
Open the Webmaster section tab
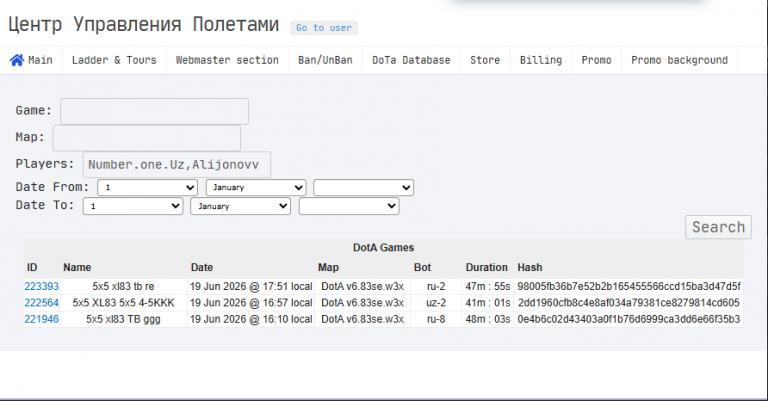227,60
